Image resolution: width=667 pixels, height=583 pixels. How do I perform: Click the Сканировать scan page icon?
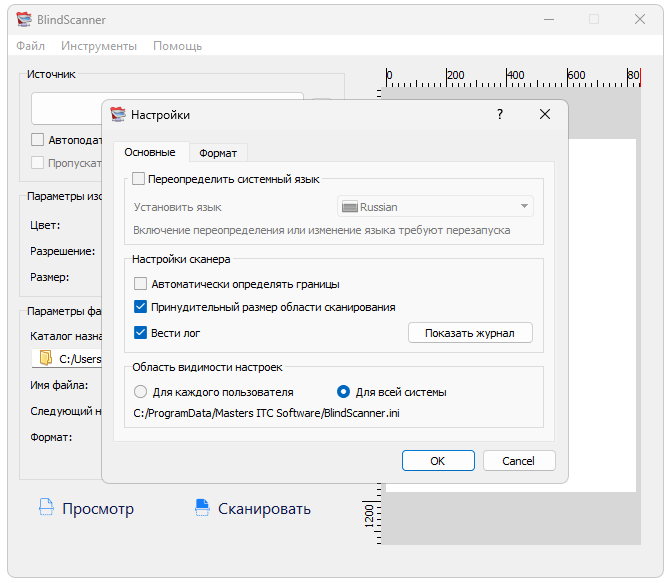click(202, 507)
